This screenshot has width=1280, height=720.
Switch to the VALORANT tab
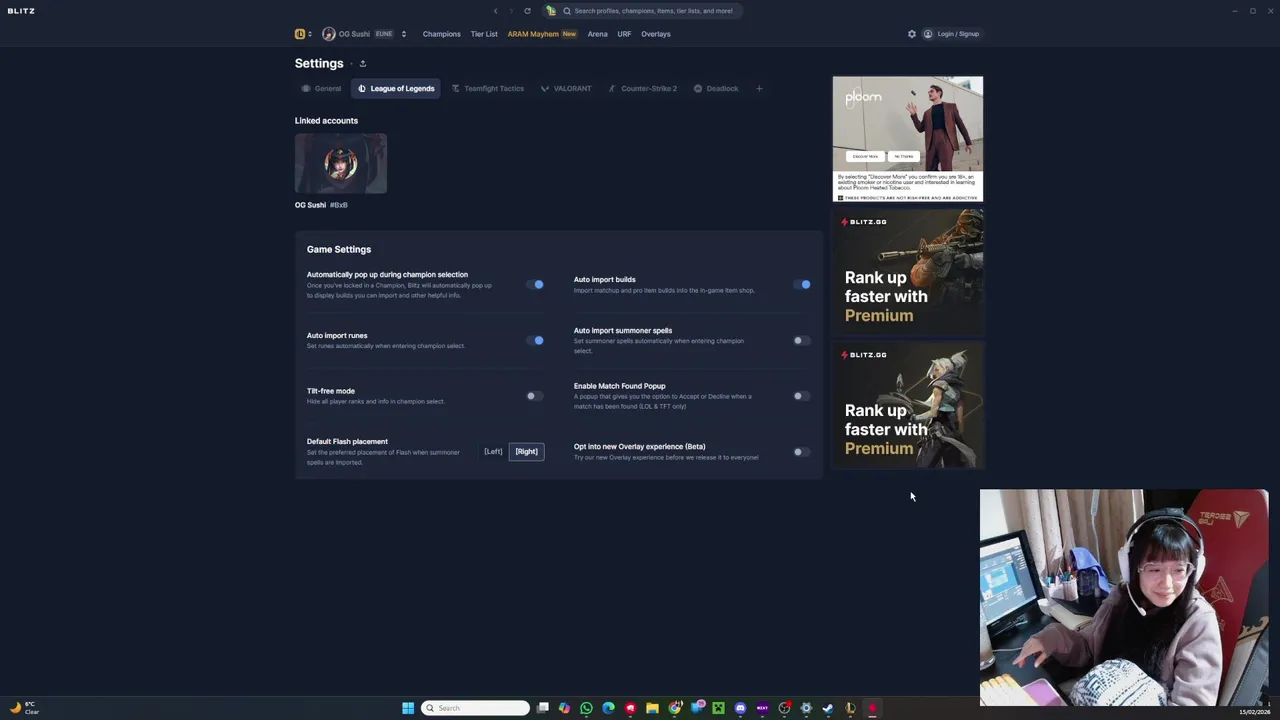566,89
